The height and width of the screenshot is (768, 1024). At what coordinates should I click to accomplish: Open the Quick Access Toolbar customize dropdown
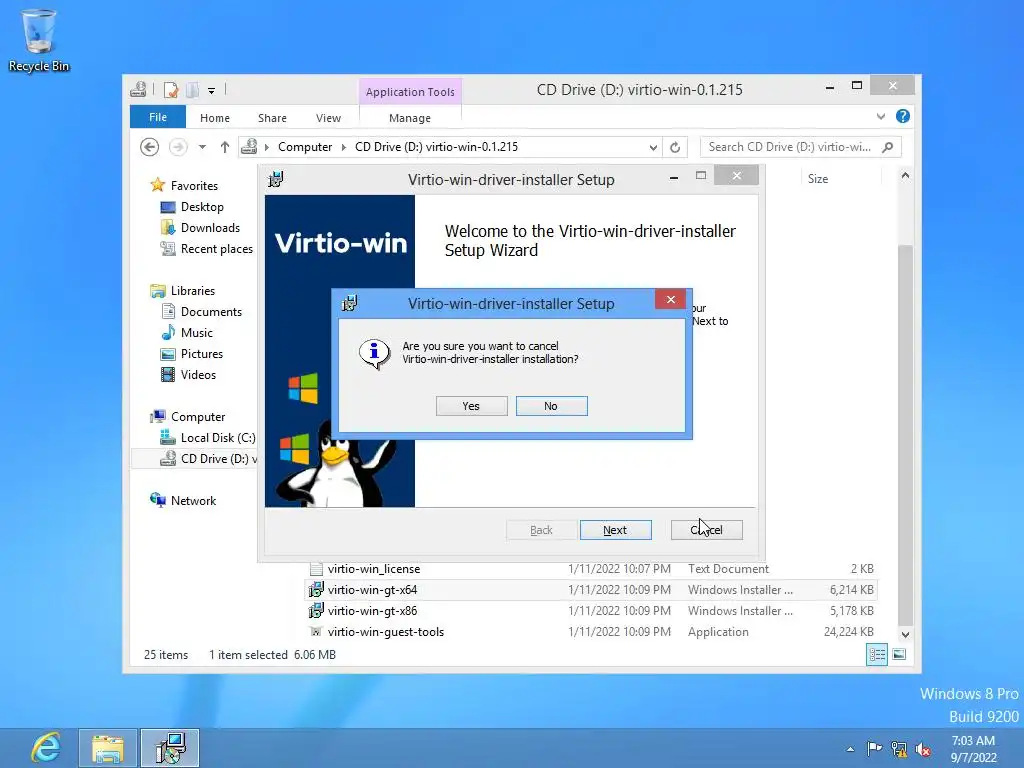(212, 91)
